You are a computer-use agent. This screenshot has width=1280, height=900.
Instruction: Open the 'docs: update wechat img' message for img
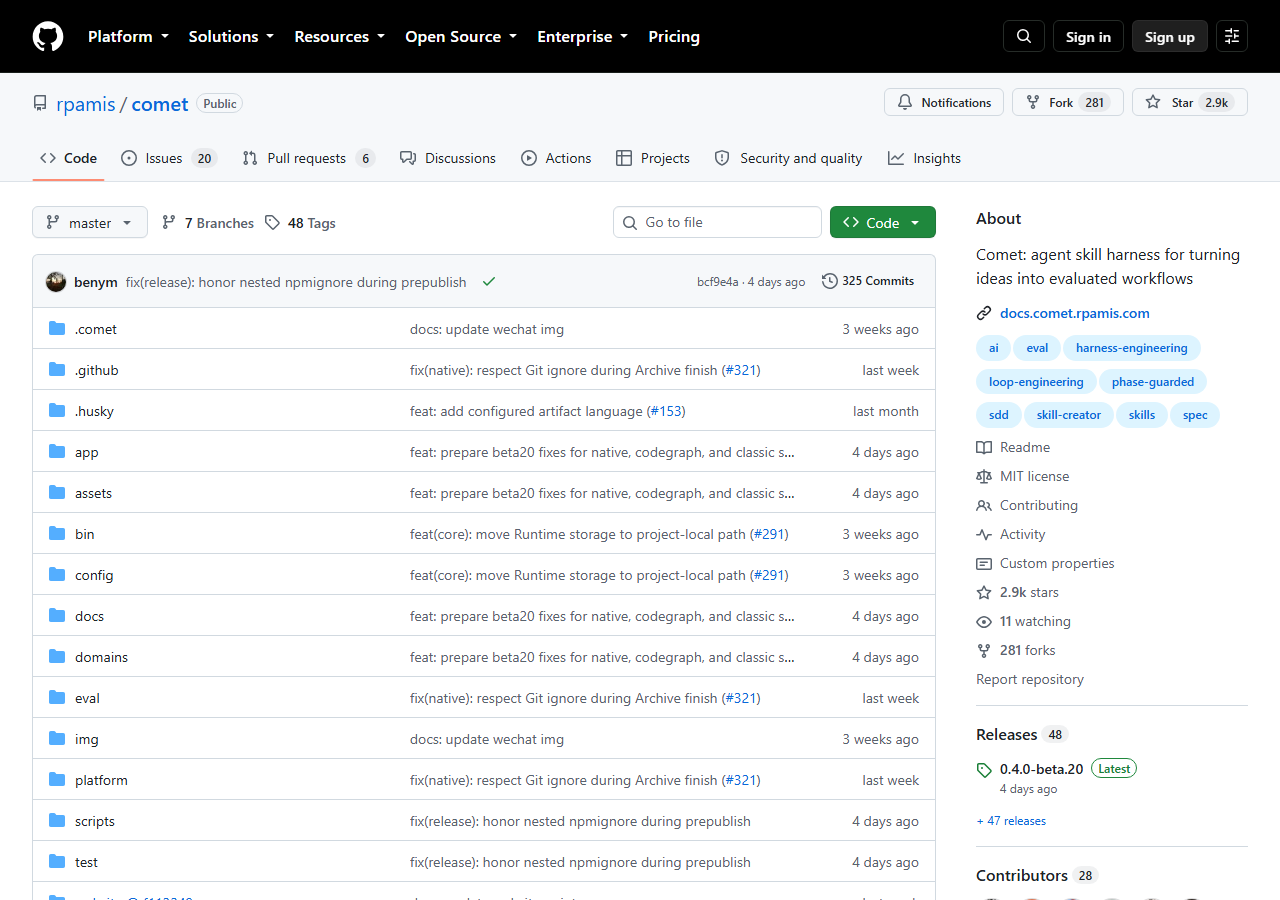pos(487,739)
